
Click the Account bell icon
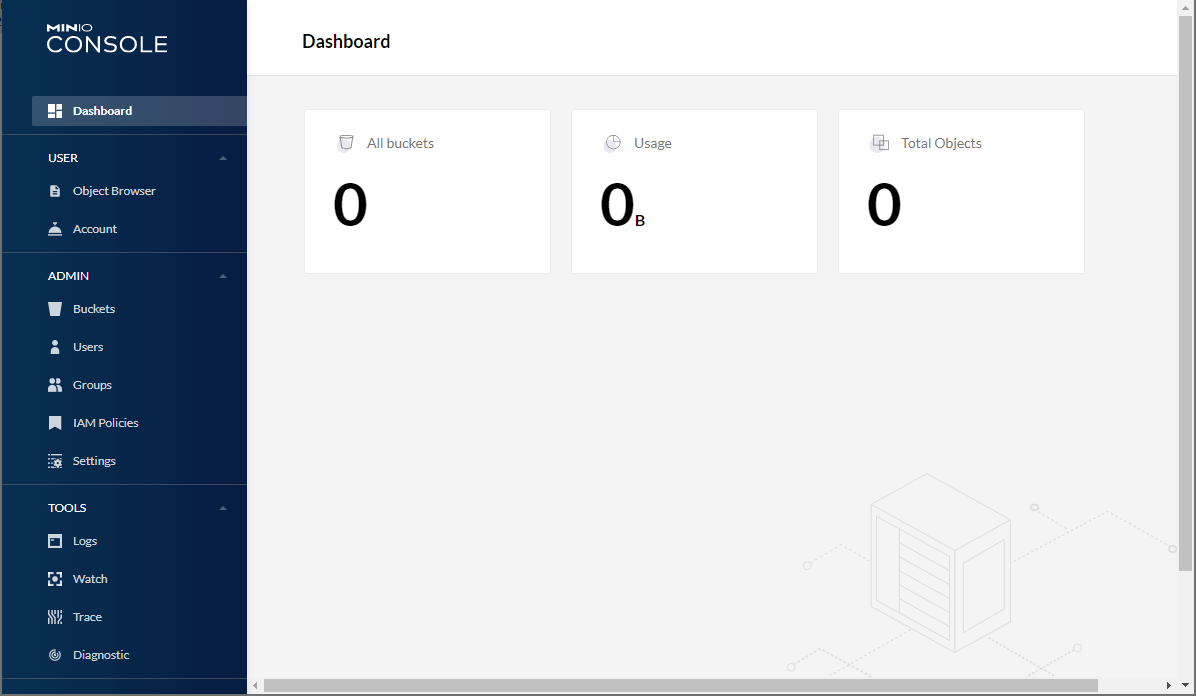click(x=55, y=229)
